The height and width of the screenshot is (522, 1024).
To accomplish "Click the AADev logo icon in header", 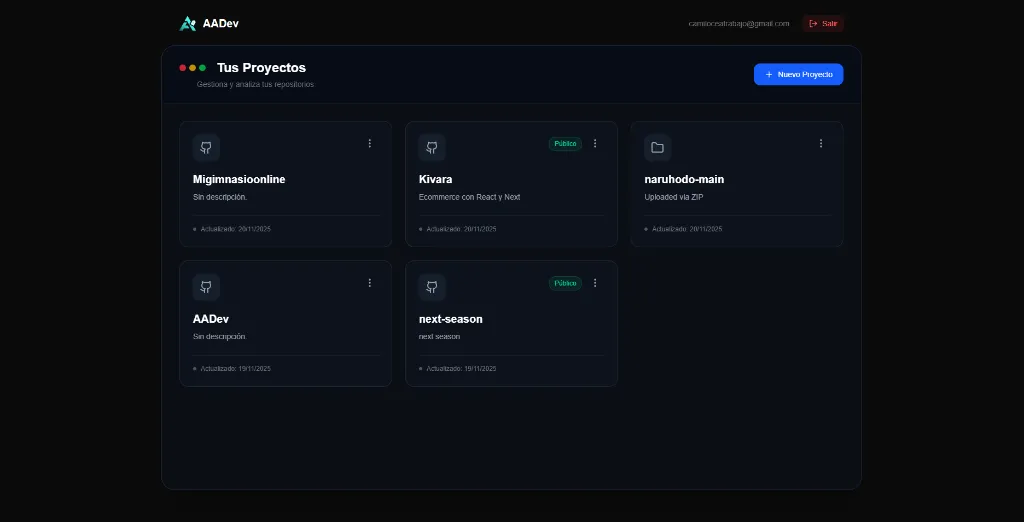I will coord(187,23).
